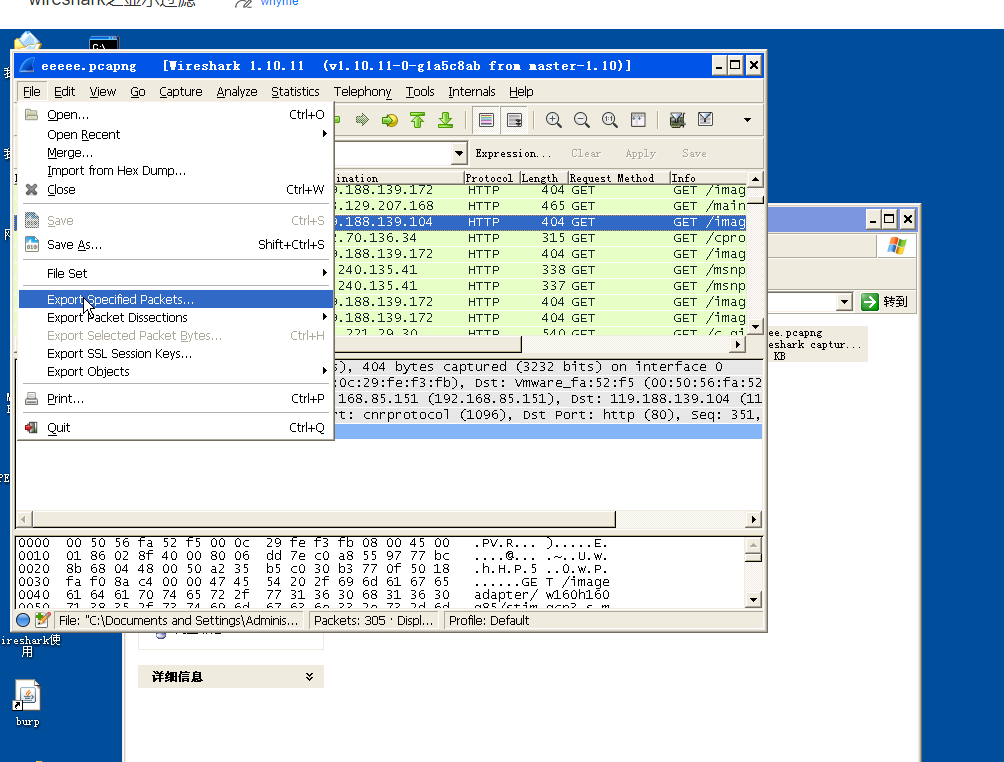Select the '404 bytes captured' frame line

coord(548,367)
